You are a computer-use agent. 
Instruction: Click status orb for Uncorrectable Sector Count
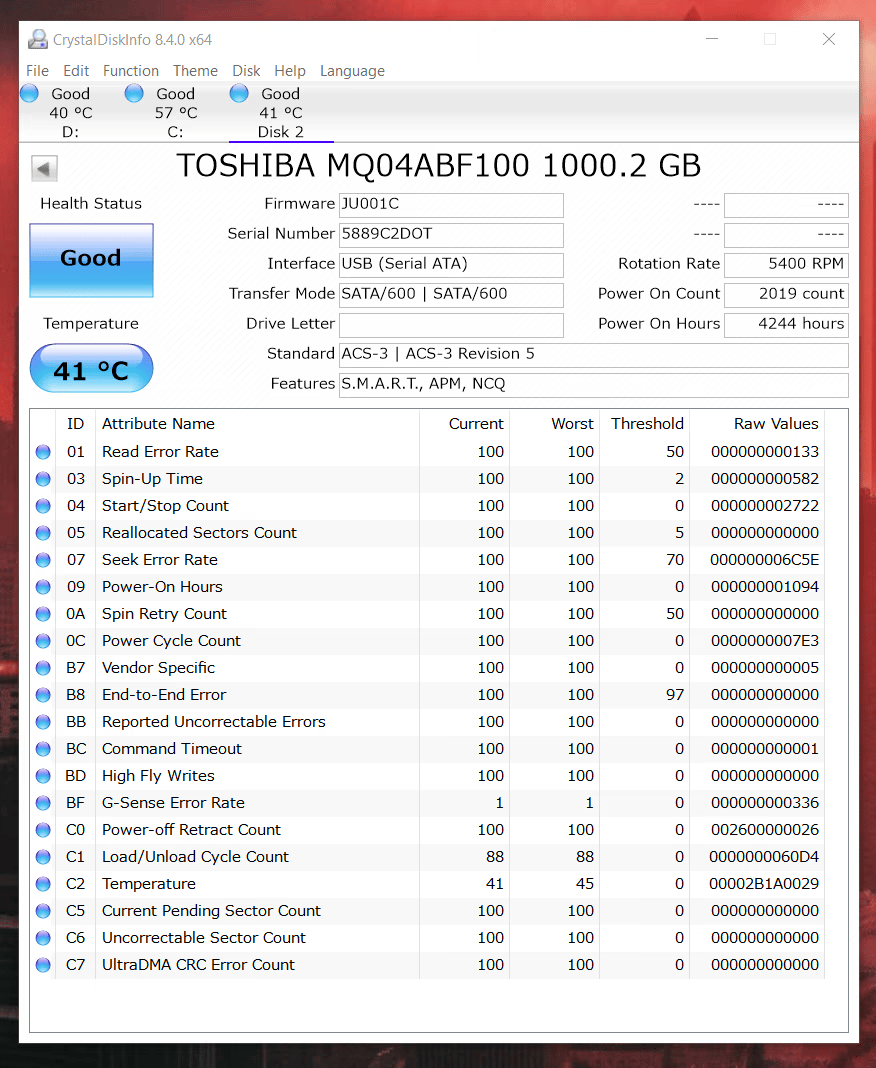tap(43, 938)
